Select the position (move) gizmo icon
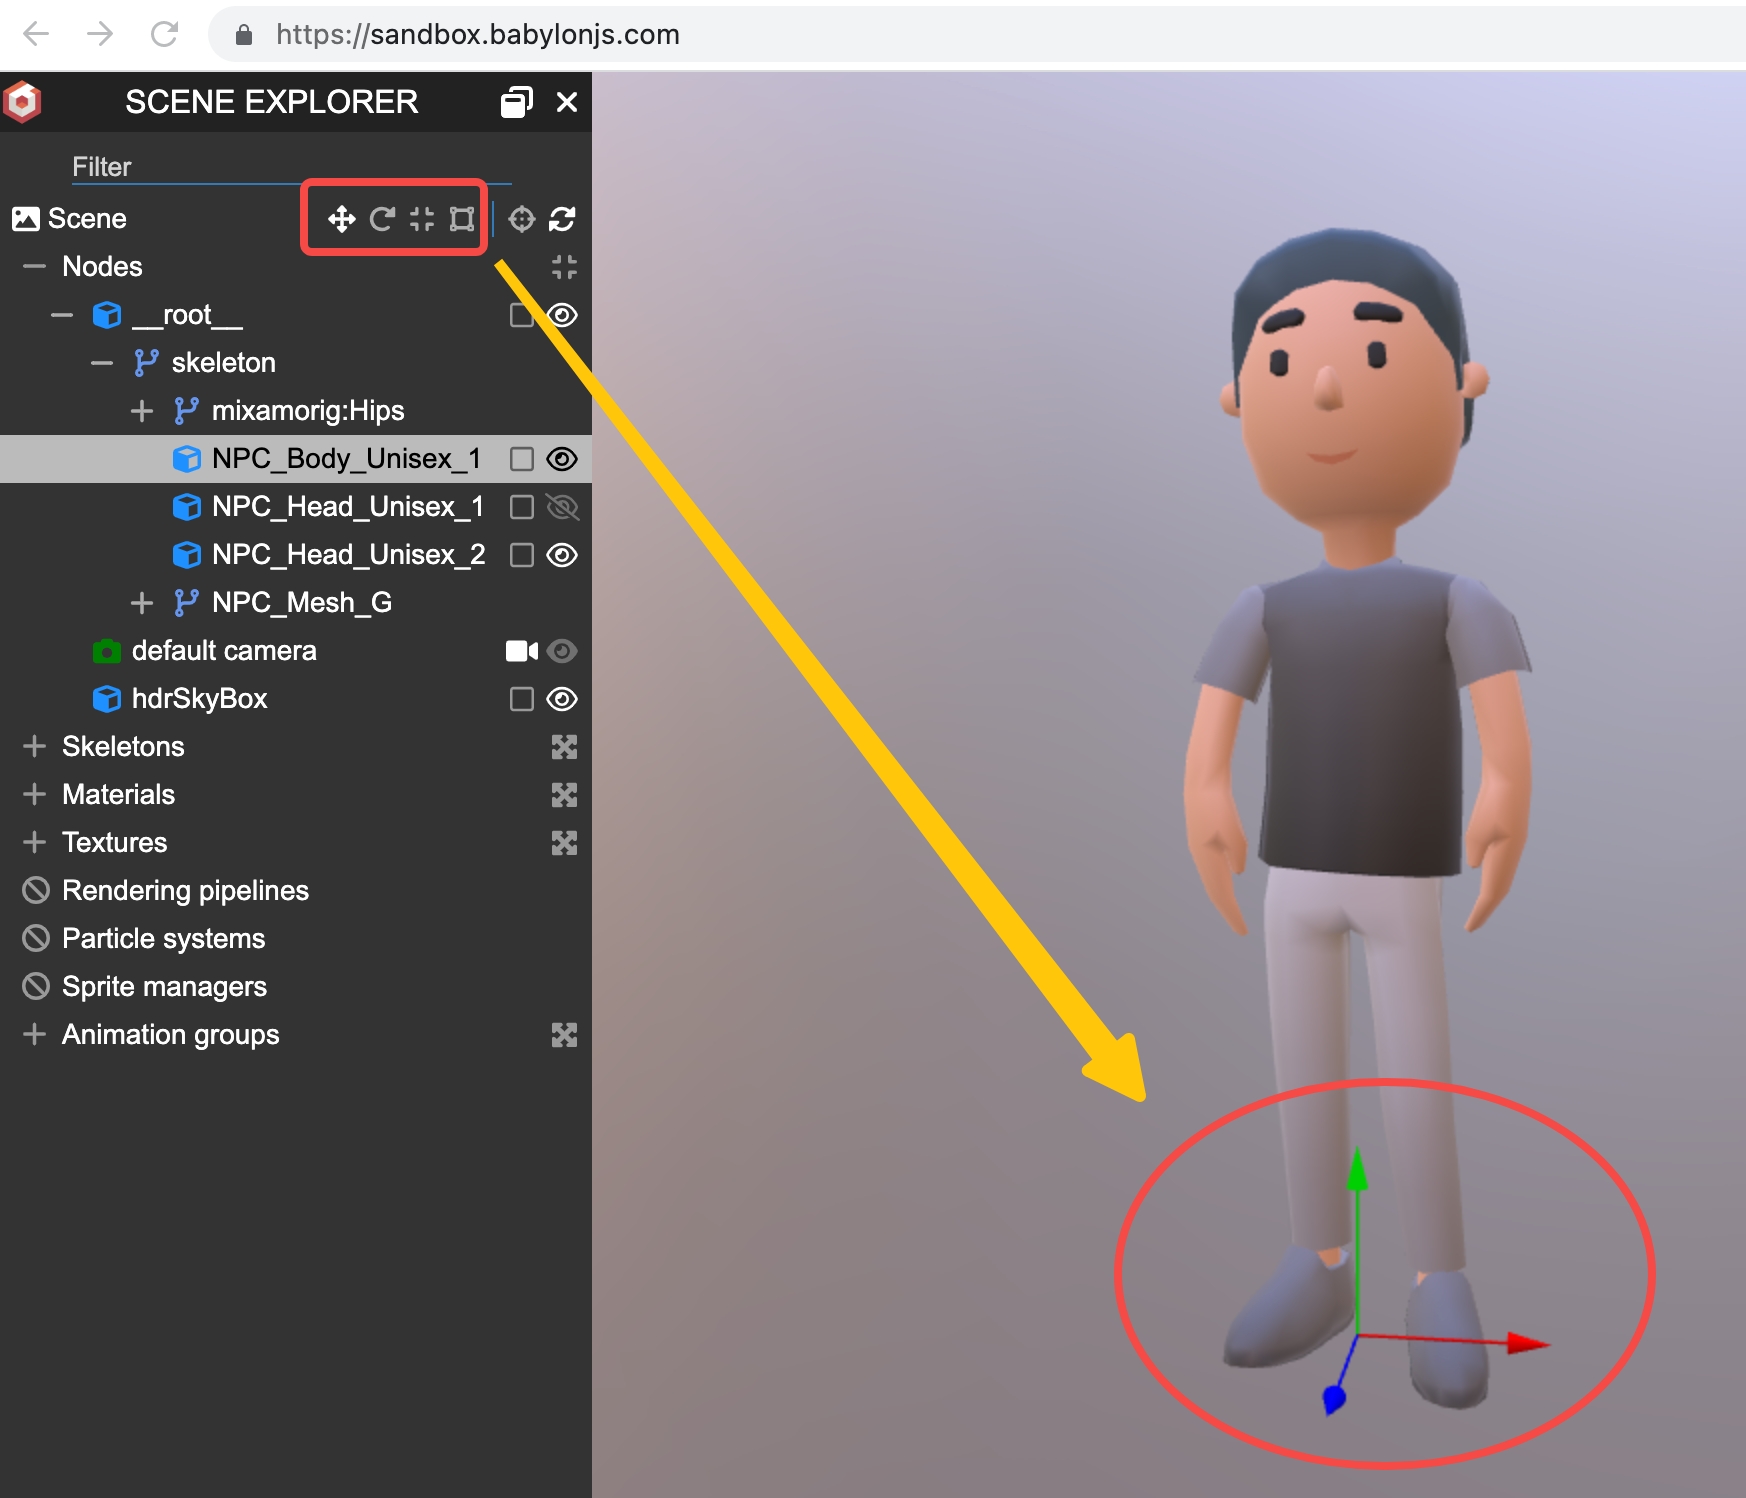Screen dimensions: 1746x1498 click(x=342, y=219)
